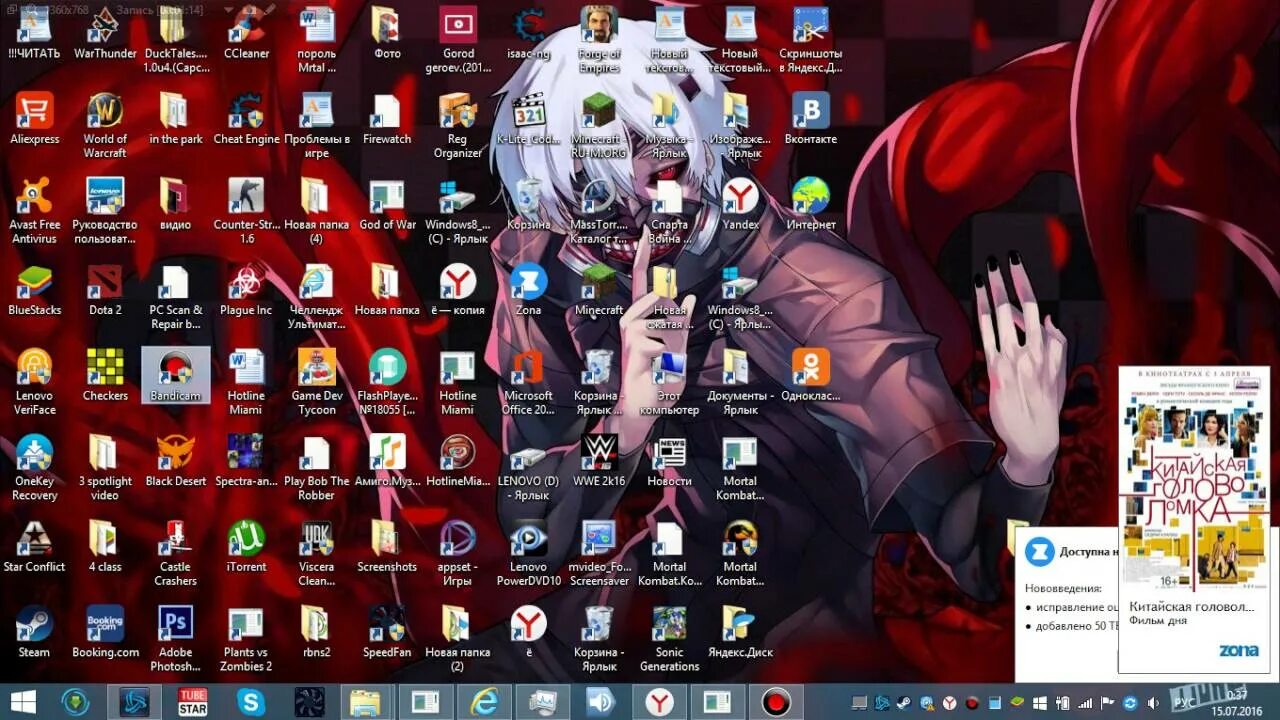Screen dimensions: 1280x720
Task: Open the taskbar clock and date
Action: coord(1237,702)
